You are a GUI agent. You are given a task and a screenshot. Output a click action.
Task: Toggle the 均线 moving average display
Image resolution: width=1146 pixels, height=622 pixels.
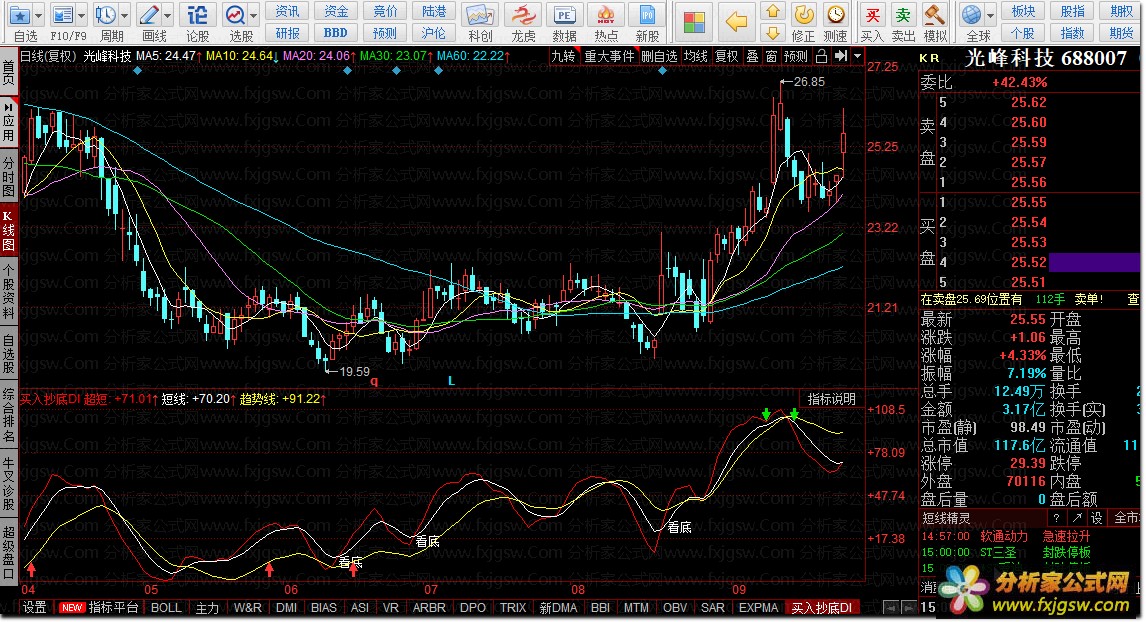tap(695, 56)
